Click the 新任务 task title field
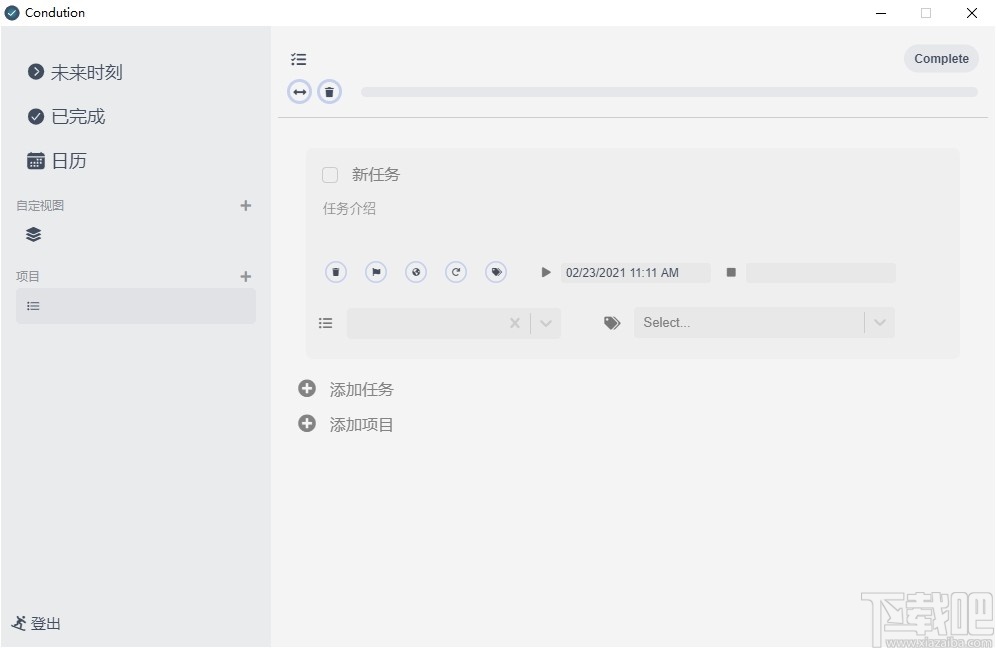 (376, 175)
